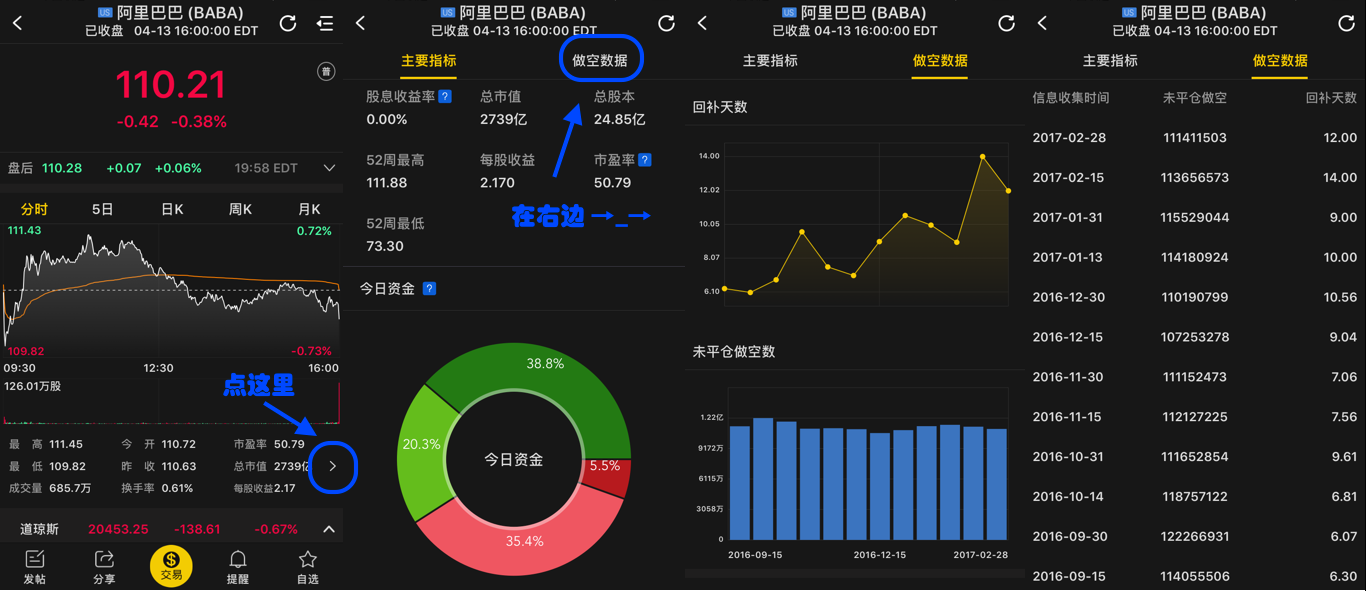Tap the back arrow on the chart screen
This screenshot has height=591, width=1366.
pos(16,22)
